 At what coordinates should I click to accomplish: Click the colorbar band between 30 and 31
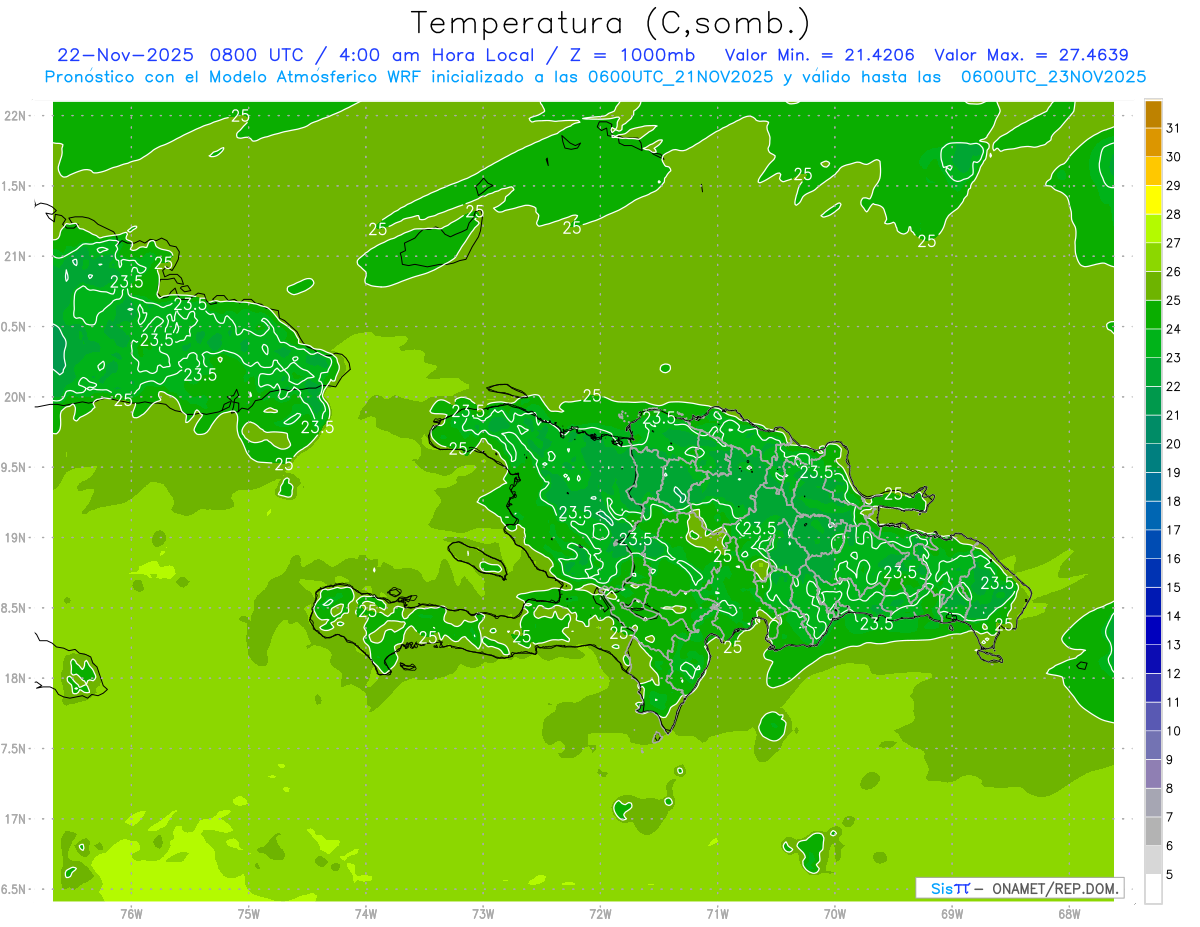[1153, 143]
